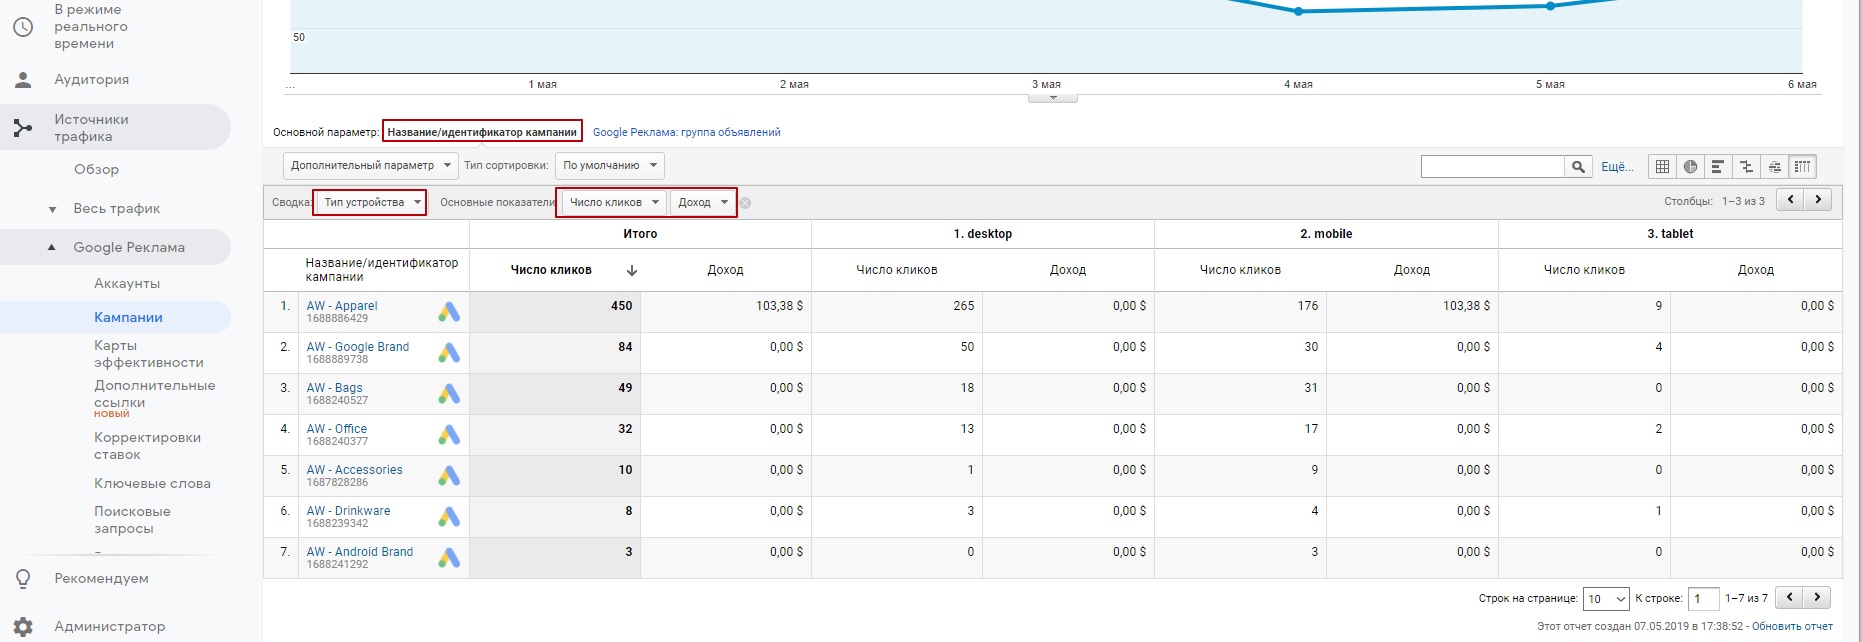The height and width of the screenshot is (642, 1862).
Task: Select primary dimension Название/идентификатор кампании
Action: [x=482, y=132]
